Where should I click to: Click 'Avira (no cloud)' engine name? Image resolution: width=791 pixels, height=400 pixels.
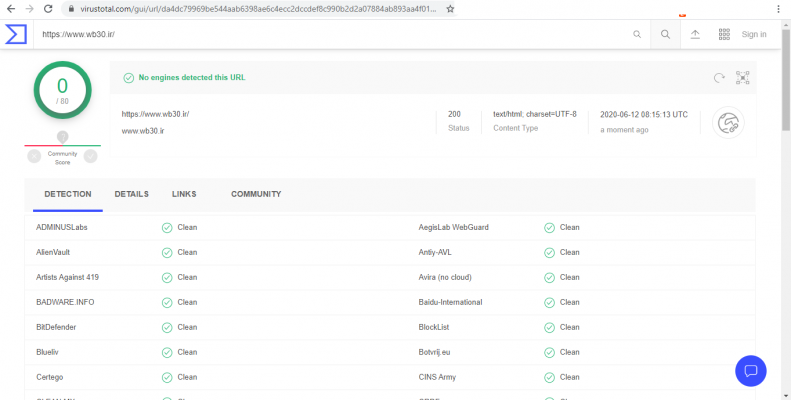coord(445,277)
